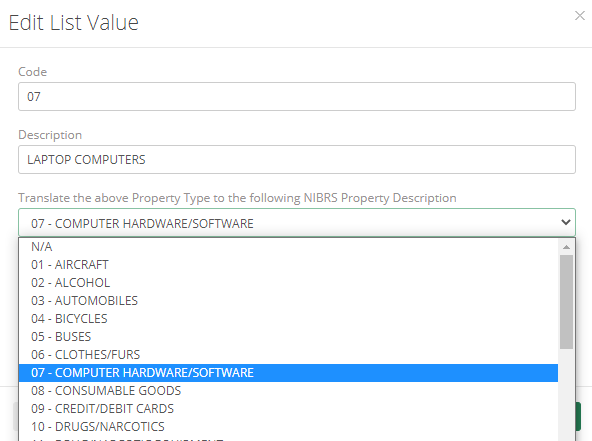
Task: Select 08 - CONSUMABLE GOODS option
Action: pyautogui.click(x=288, y=391)
